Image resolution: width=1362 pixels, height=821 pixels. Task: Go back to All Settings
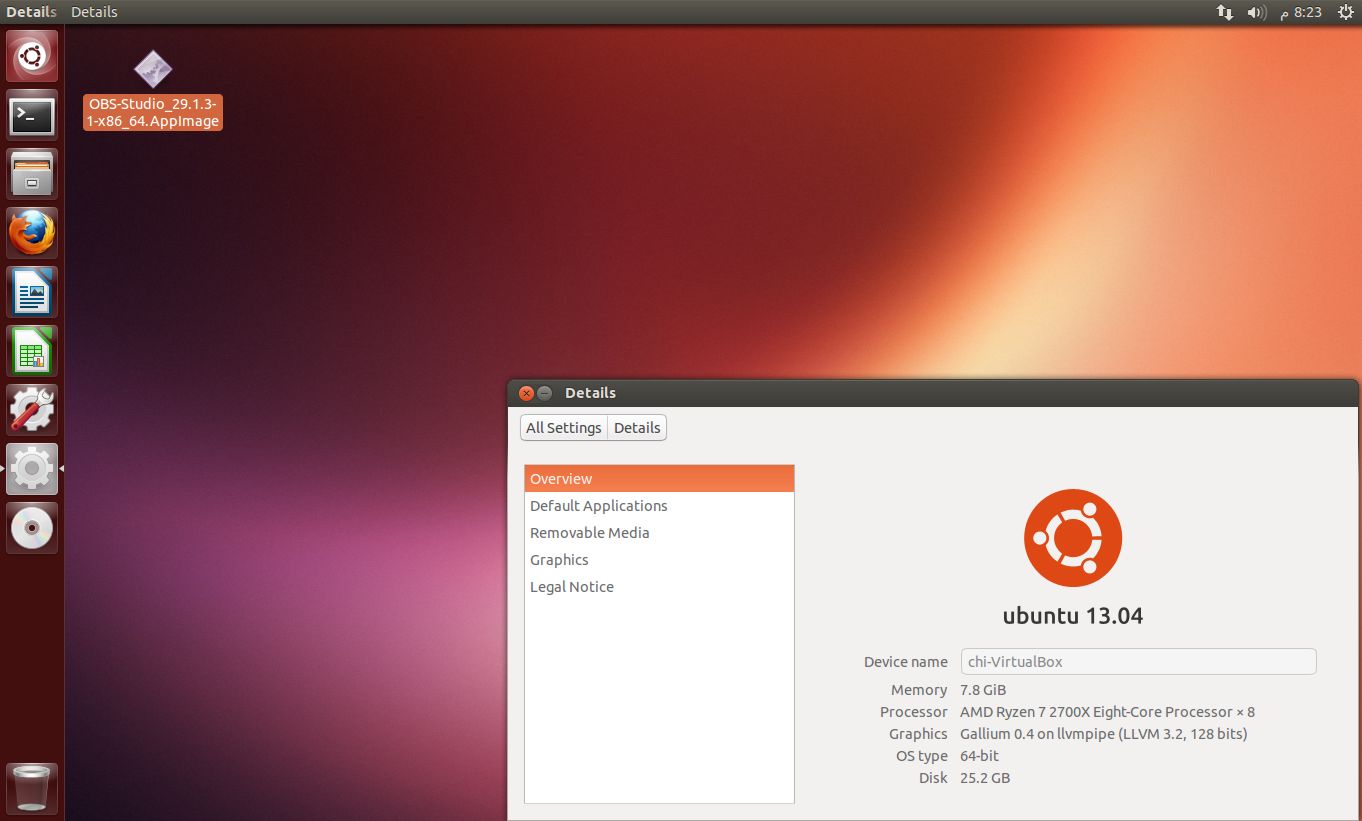[564, 428]
